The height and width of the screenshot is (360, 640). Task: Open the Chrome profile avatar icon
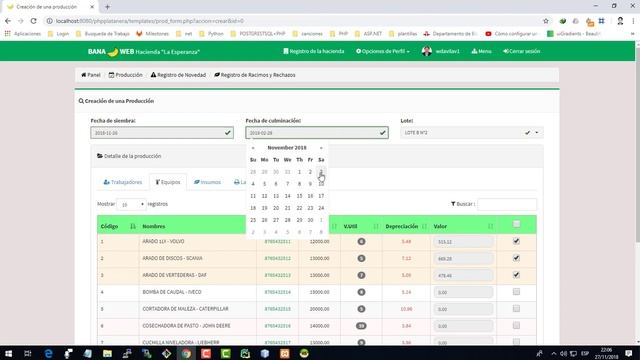coord(620,21)
